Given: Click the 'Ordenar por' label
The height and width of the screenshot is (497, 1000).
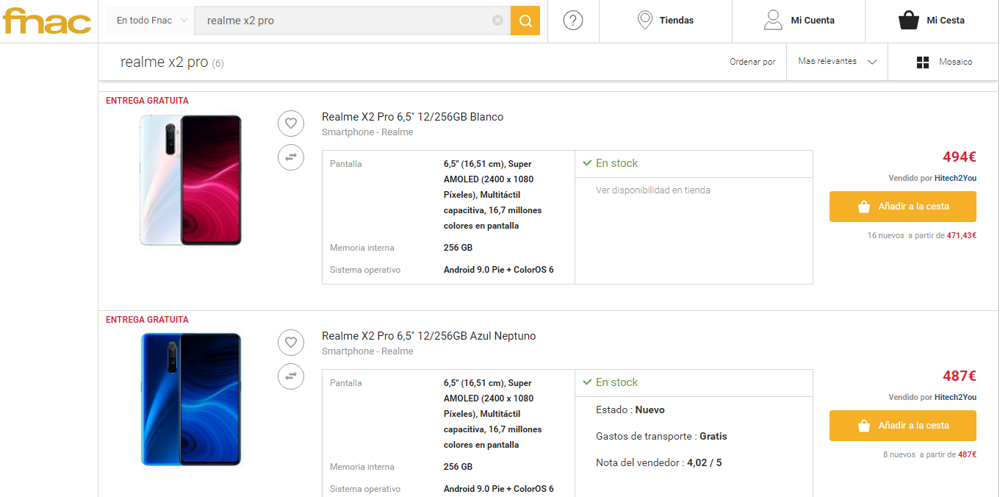Looking at the screenshot, I should click(753, 62).
